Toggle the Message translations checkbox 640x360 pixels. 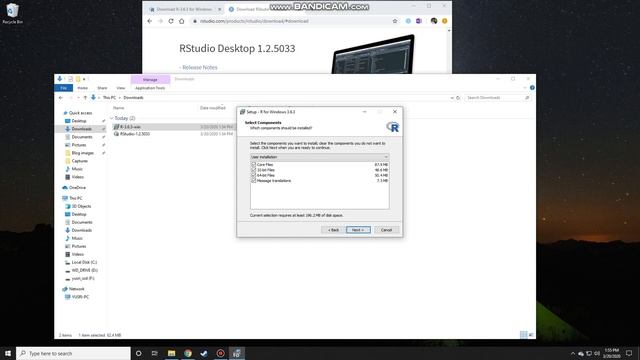tap(253, 180)
